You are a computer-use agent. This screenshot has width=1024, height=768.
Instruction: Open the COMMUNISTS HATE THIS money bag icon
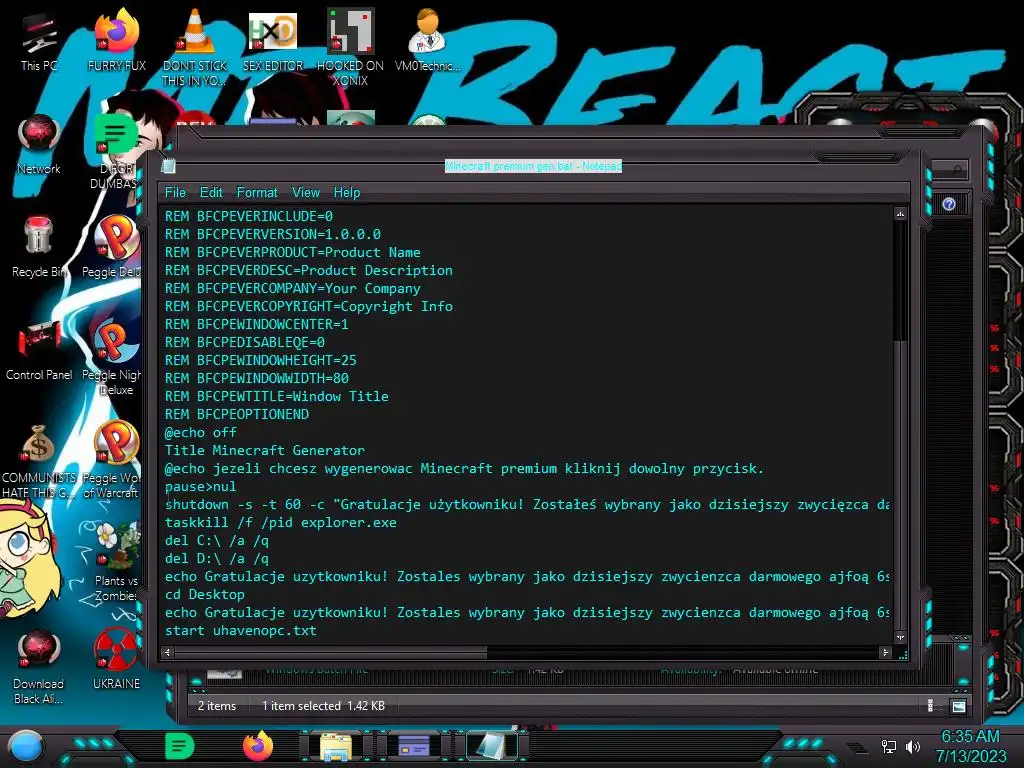(x=39, y=460)
